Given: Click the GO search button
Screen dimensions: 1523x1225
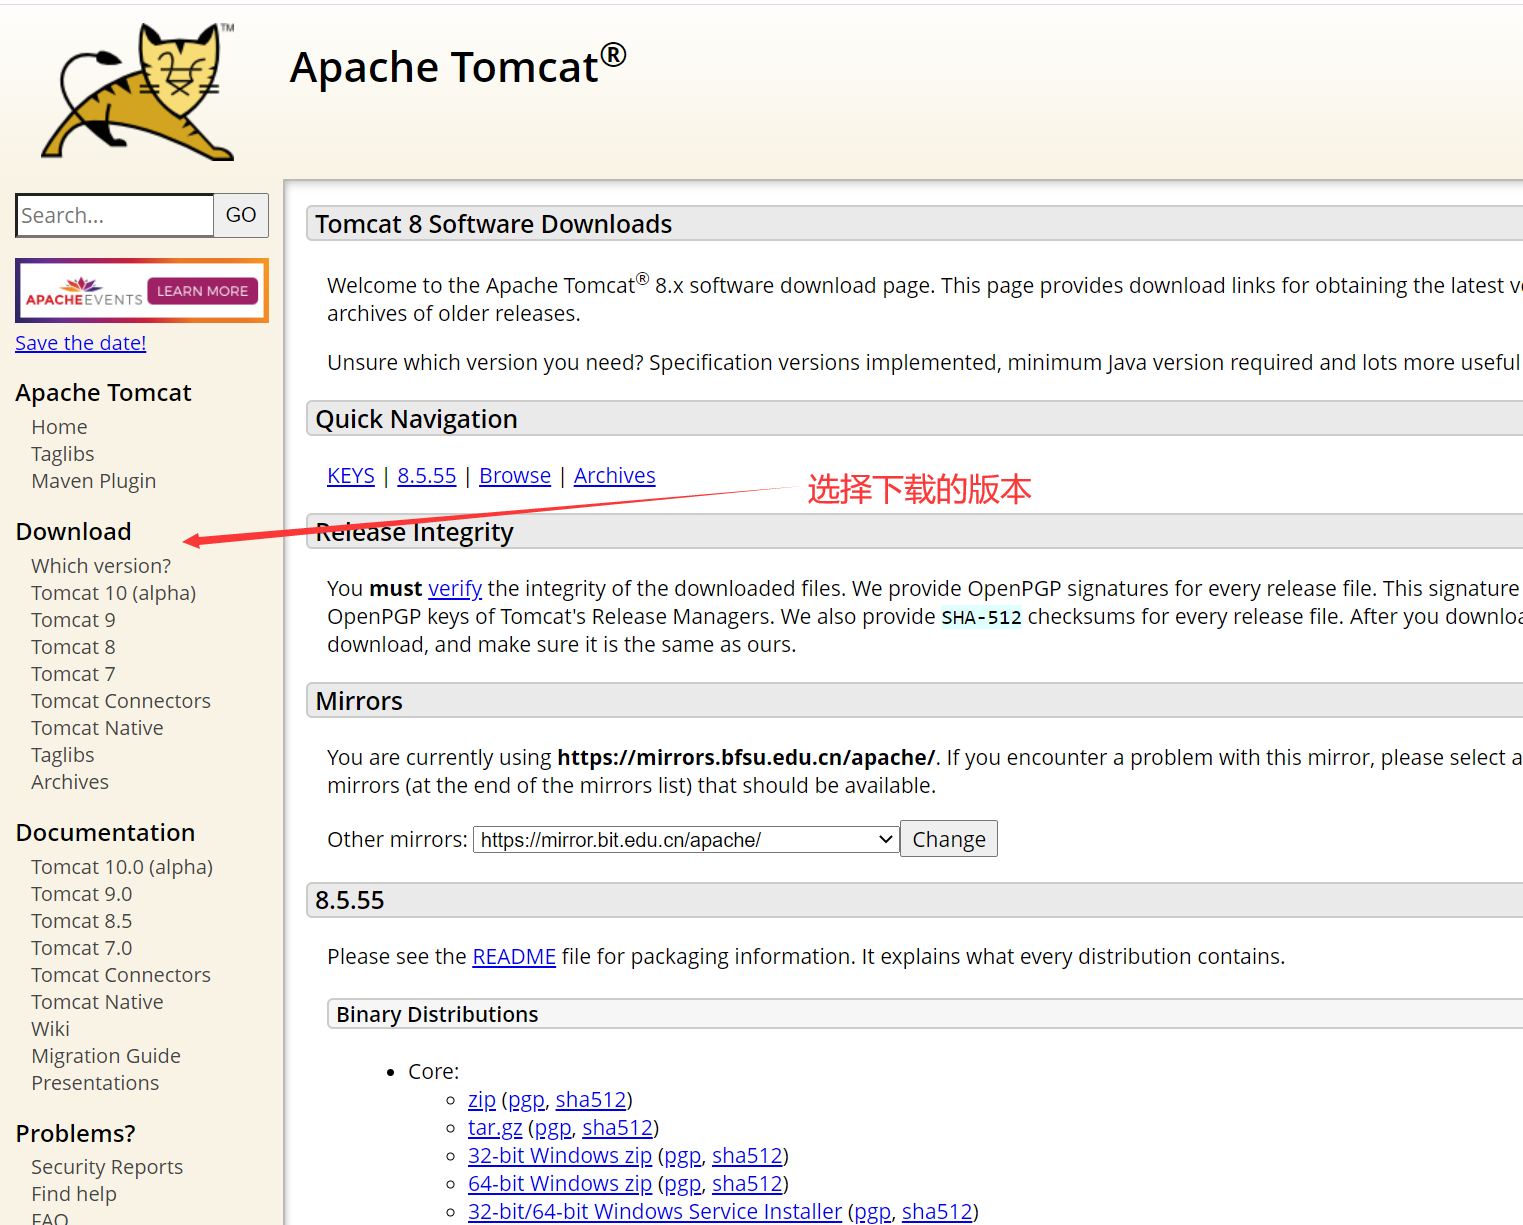Looking at the screenshot, I should pos(241,215).
